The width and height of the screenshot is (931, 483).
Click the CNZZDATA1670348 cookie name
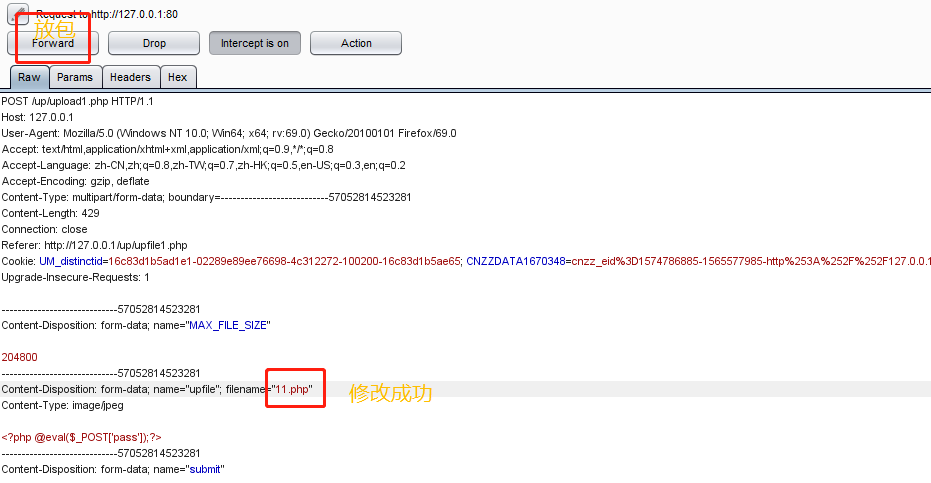tap(516, 261)
